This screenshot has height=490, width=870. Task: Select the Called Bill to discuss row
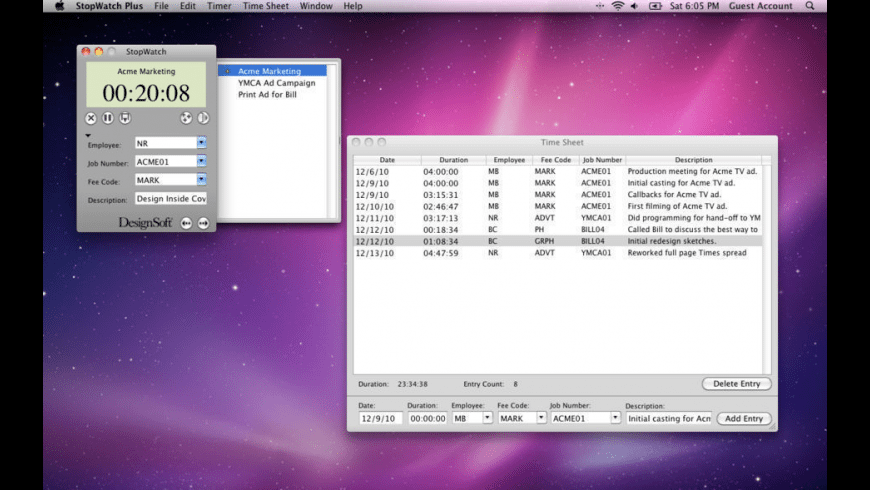(x=558, y=230)
